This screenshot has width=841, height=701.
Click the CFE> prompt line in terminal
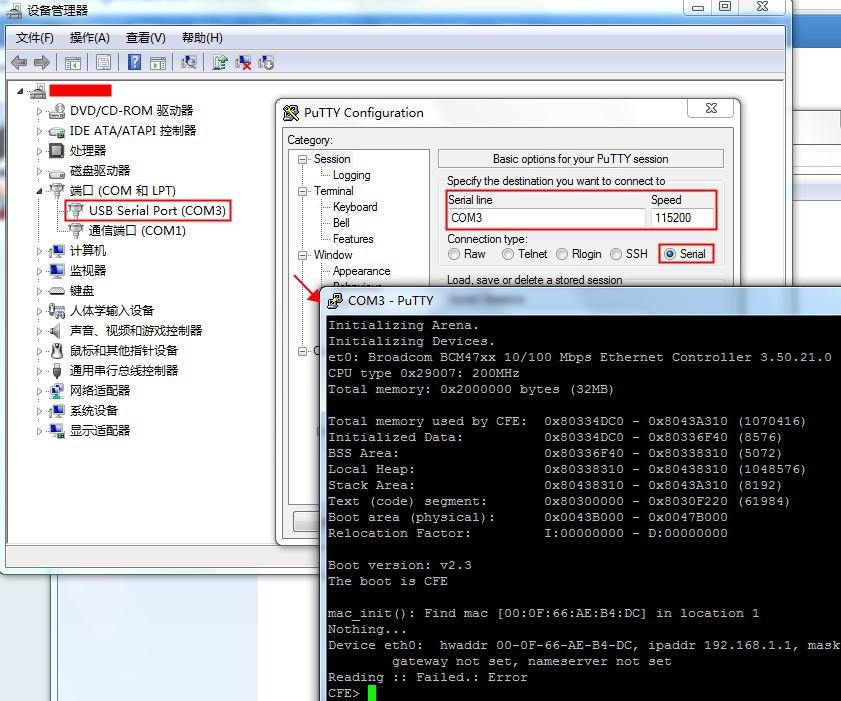(352, 693)
